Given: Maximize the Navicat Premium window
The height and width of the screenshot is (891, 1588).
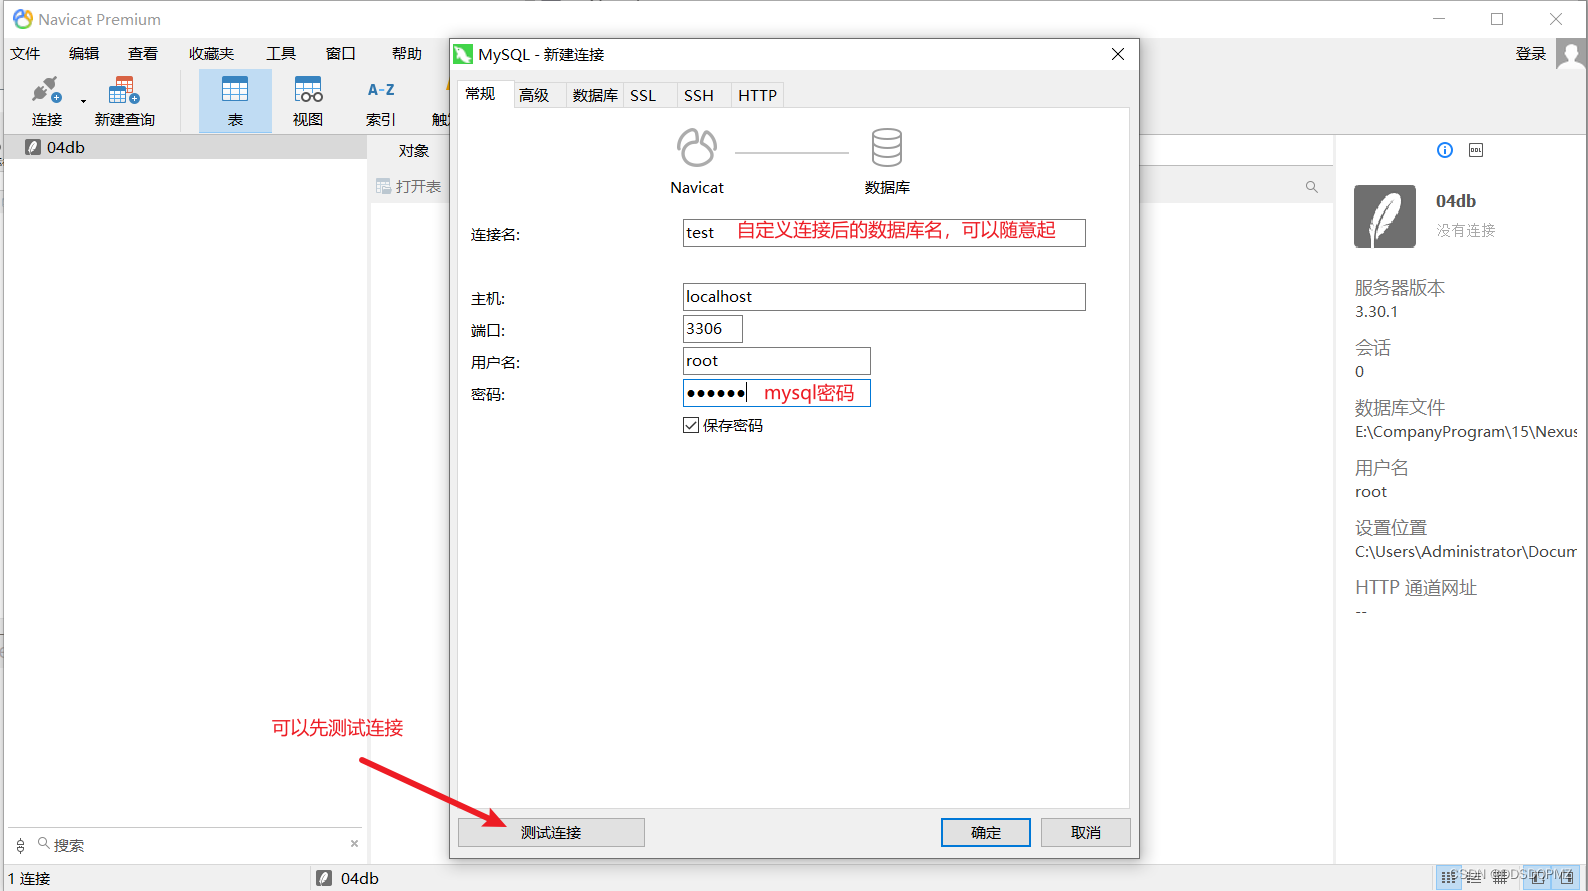Looking at the screenshot, I should [1497, 19].
